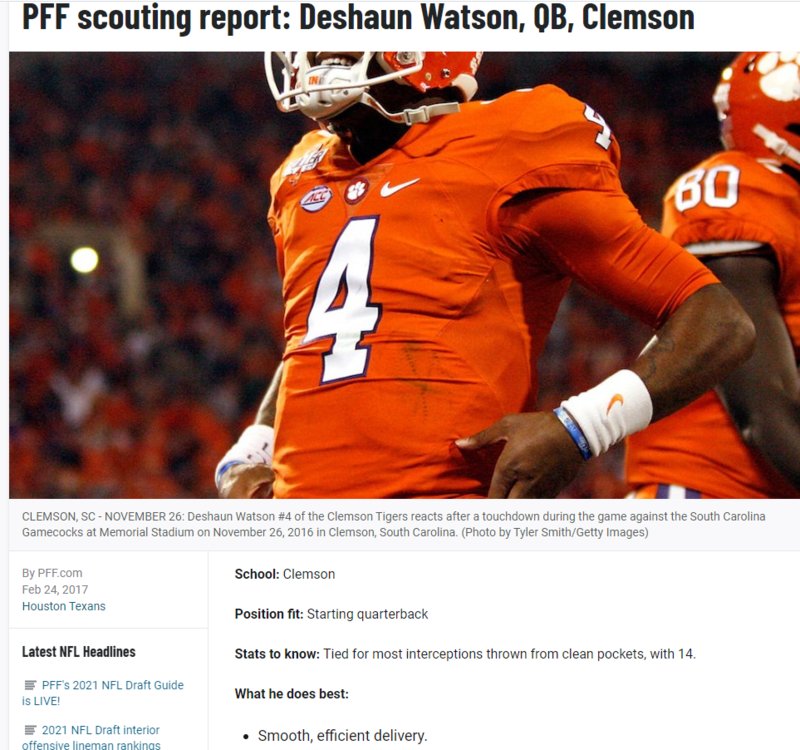Open 2021 NFL Draft interior offensive lineman rankings link

coord(91,737)
